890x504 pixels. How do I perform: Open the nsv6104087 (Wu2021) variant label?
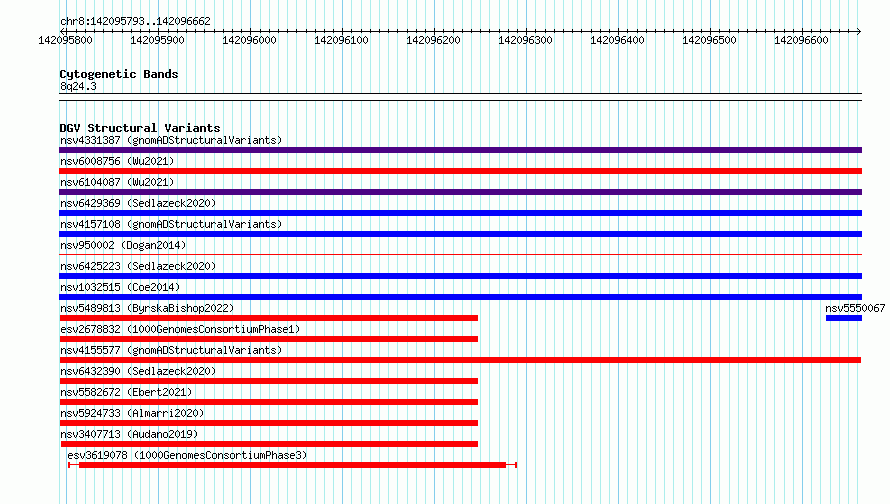[117, 182]
